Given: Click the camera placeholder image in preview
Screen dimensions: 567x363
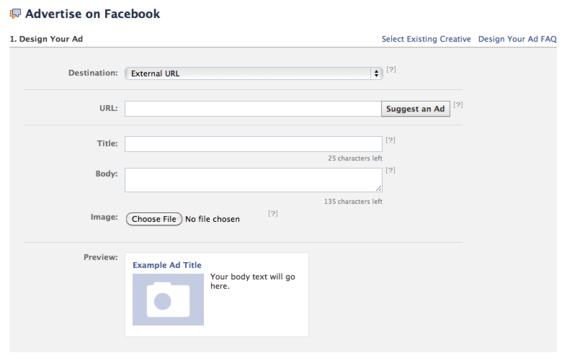Looking at the screenshot, I should pos(168,300).
